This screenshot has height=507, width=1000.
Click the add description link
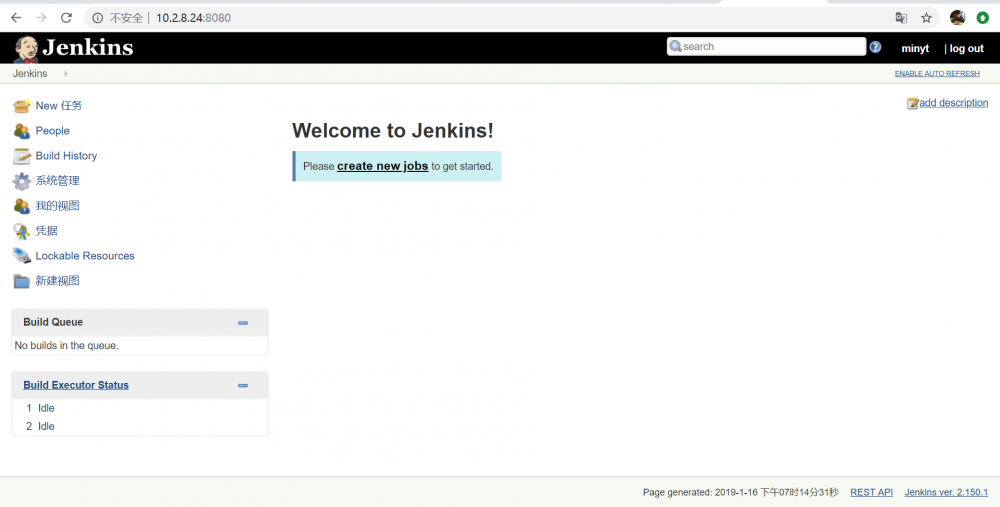(x=953, y=103)
